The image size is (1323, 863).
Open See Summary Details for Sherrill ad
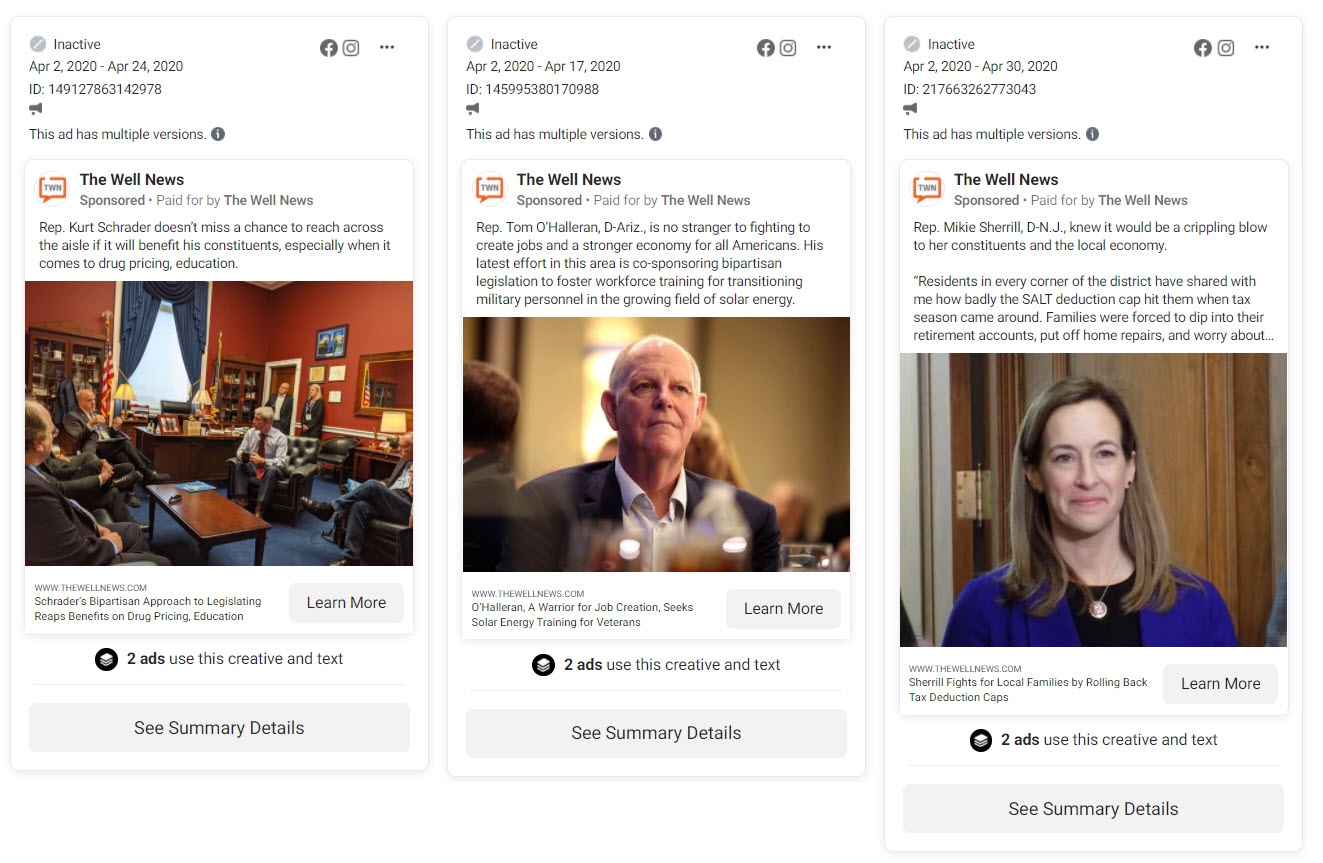coord(1093,809)
